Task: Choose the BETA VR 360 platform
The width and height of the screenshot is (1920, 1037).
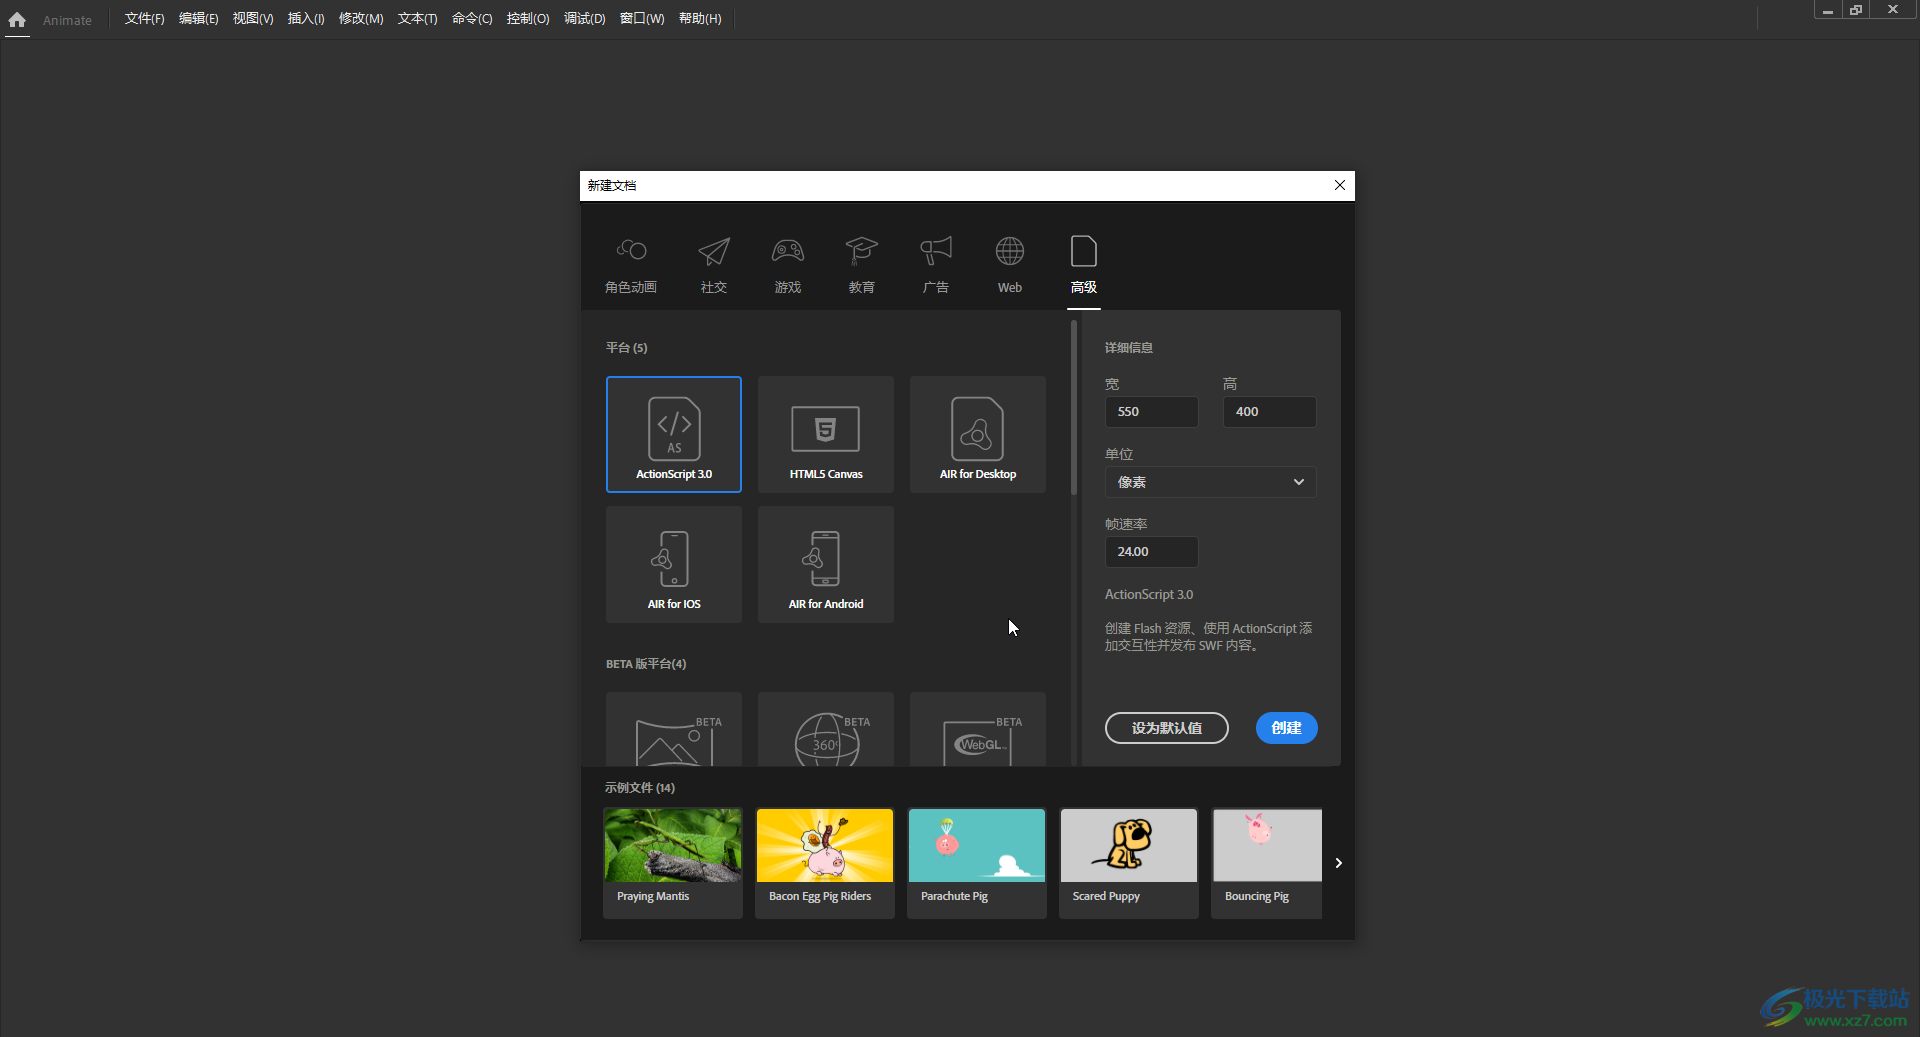Action: click(x=826, y=729)
